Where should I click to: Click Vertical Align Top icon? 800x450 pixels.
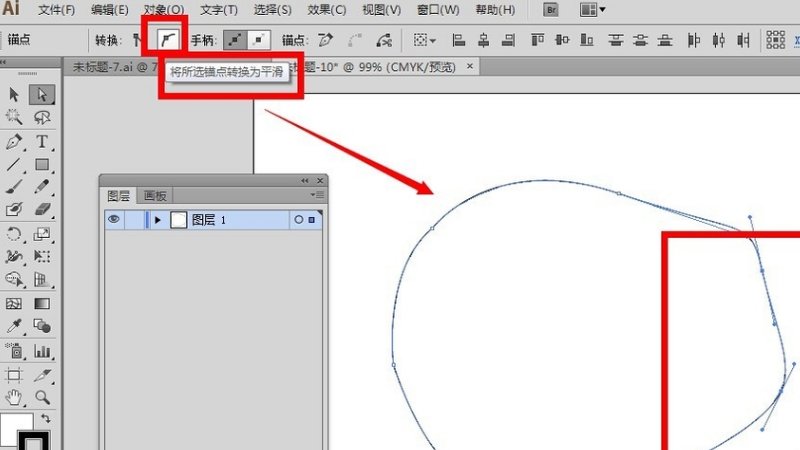(537, 40)
